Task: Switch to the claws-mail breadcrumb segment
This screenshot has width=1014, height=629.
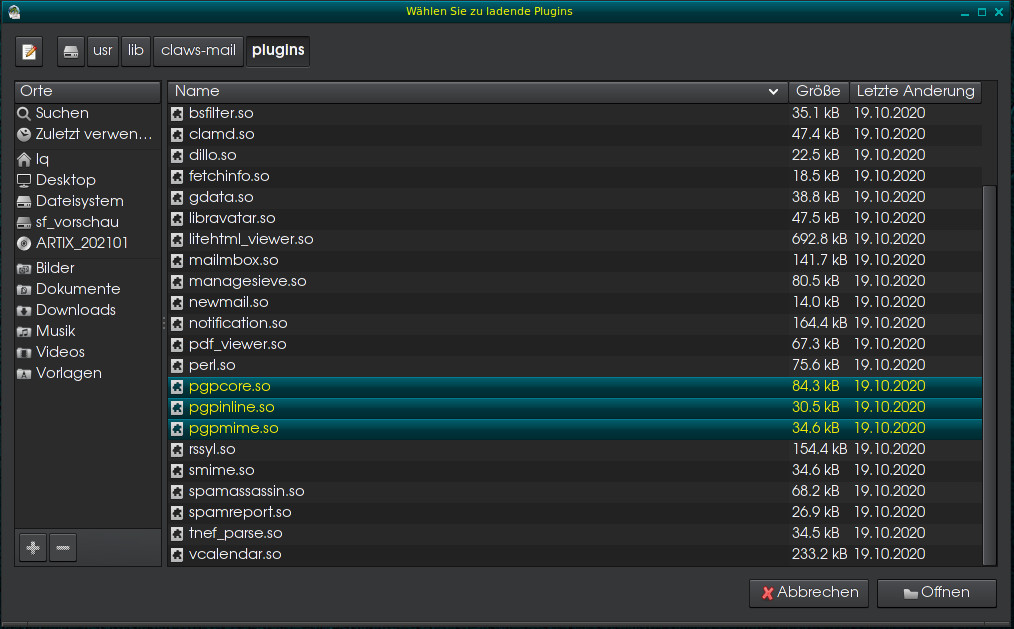Action: click(x=197, y=51)
